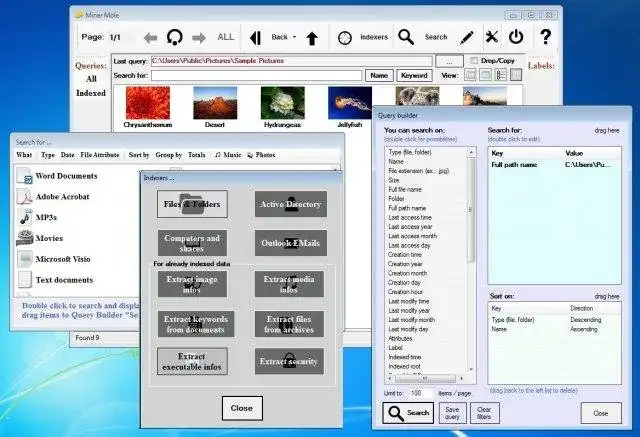Image resolution: width=640 pixels, height=437 pixels.
Task: Click the Search for input field
Action: click(x=256, y=75)
